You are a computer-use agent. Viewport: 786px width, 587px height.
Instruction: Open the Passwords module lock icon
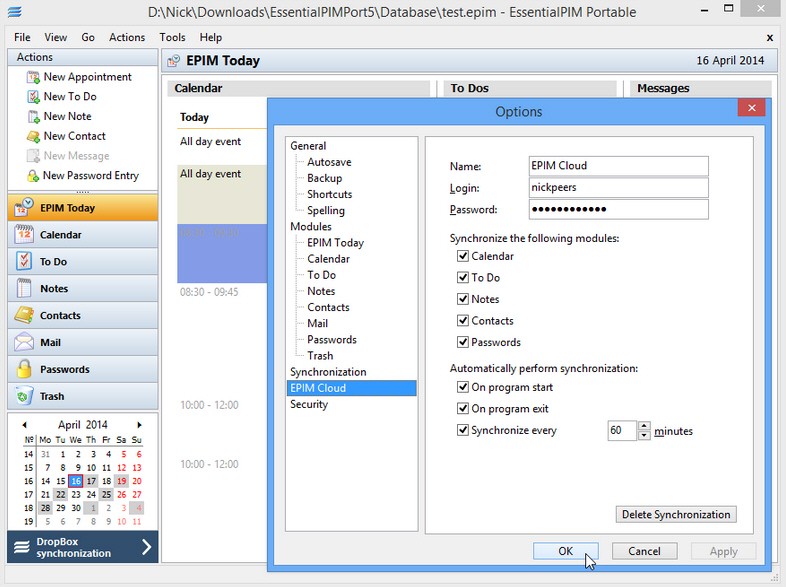point(23,369)
